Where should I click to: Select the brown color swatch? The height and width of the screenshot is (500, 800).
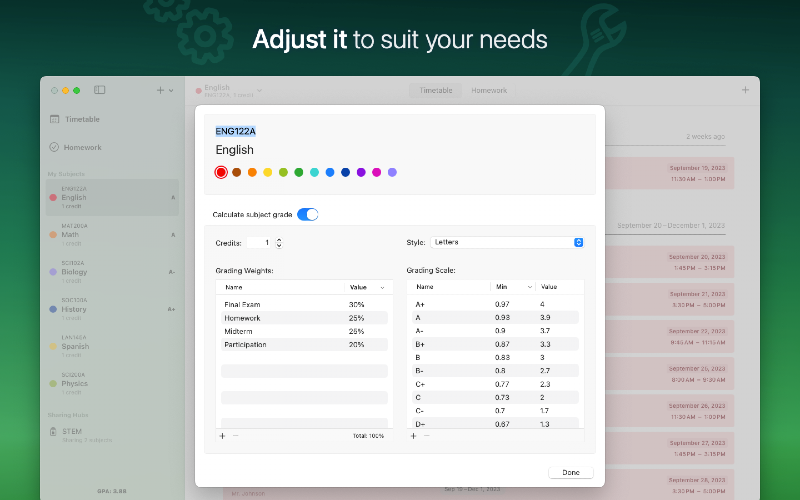click(x=236, y=172)
